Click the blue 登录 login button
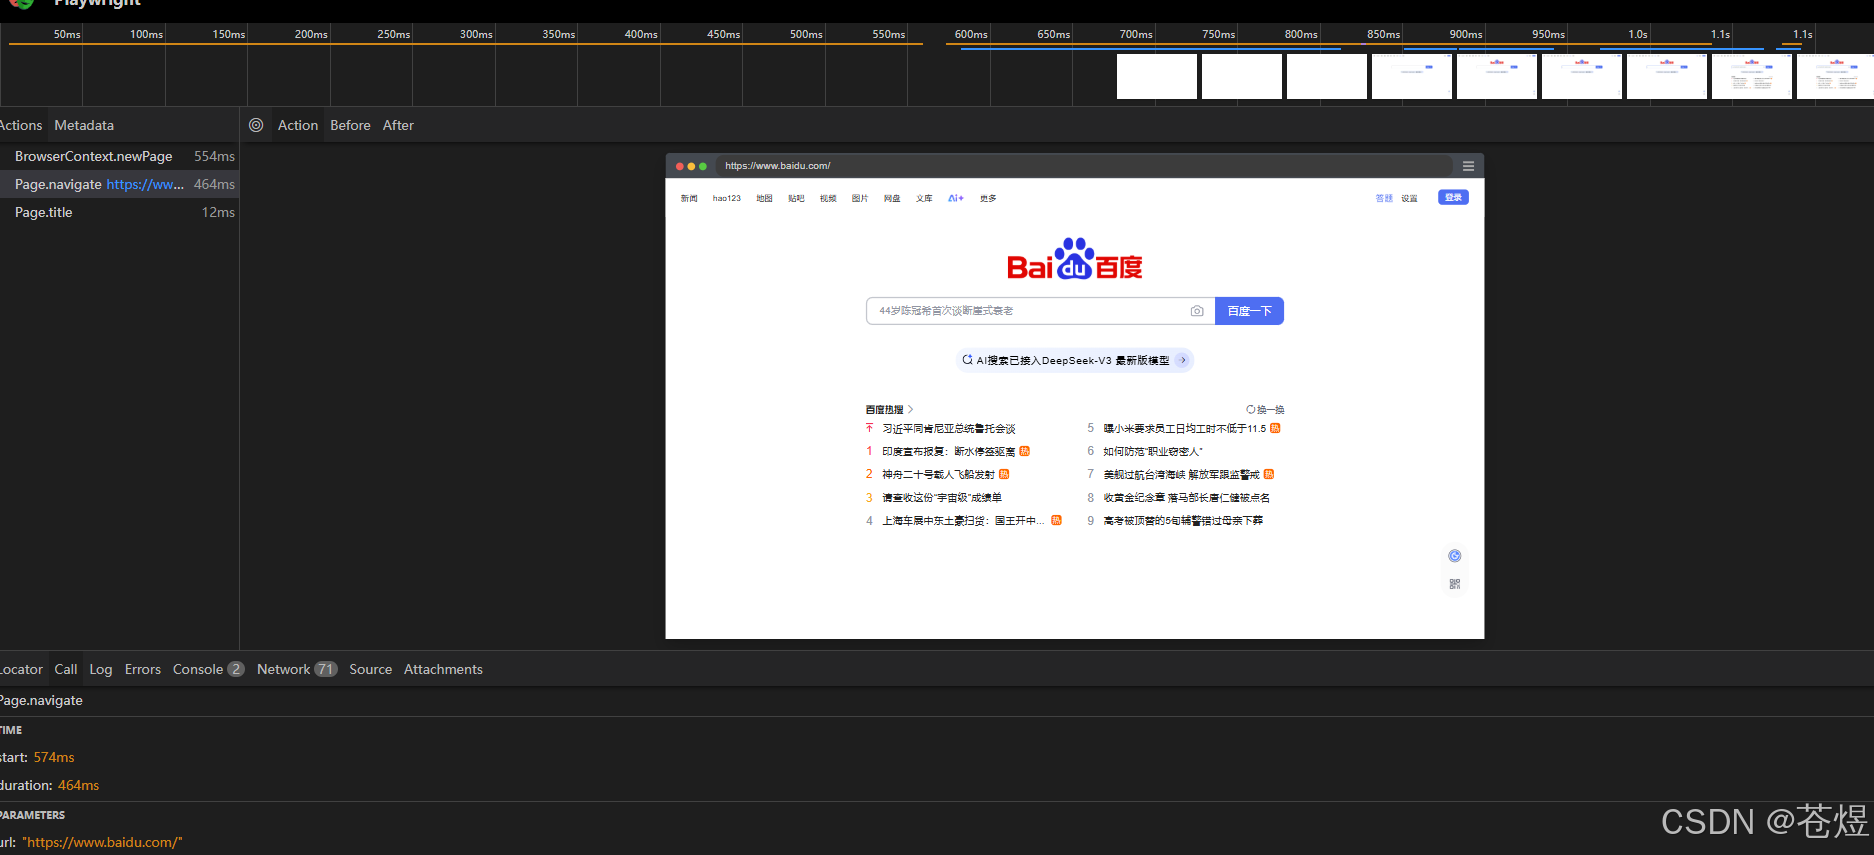Viewport: 1874px width, 855px height. point(1453,198)
